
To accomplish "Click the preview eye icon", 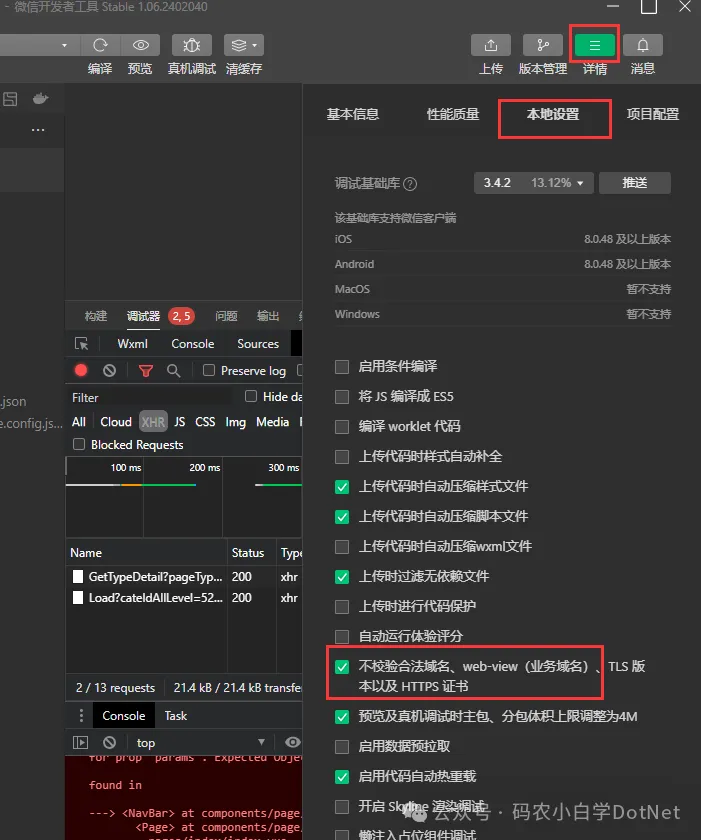I will point(140,46).
